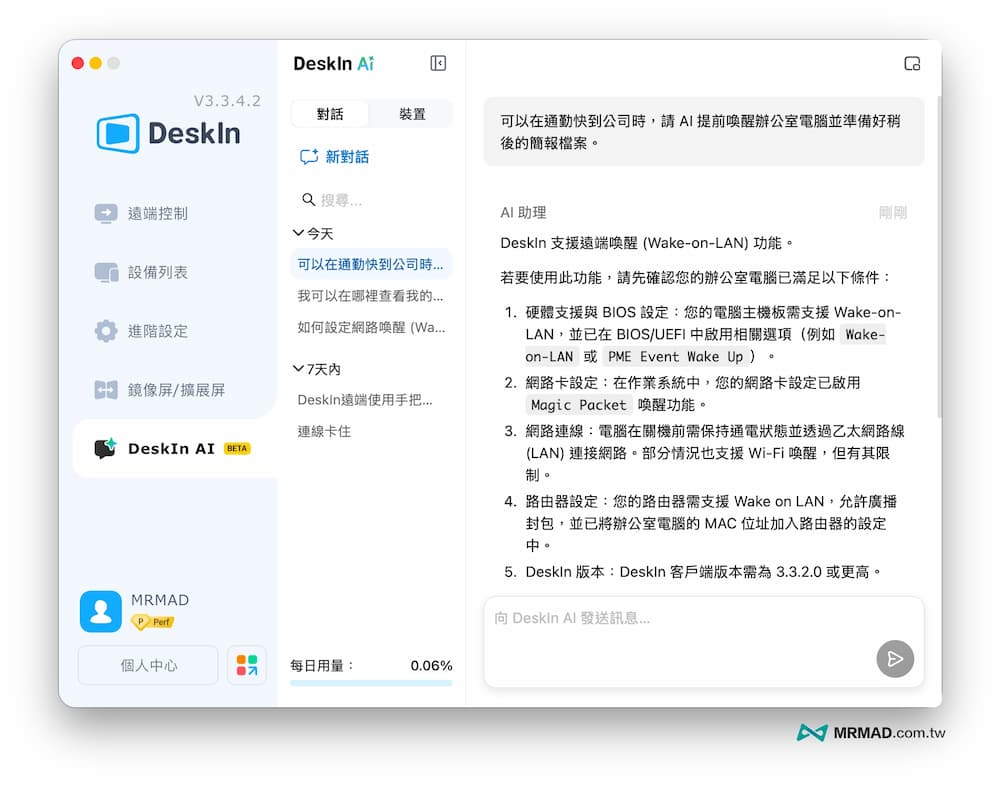Click the yellow Perf membership badge
The image size is (1000, 785).
[x=153, y=621]
